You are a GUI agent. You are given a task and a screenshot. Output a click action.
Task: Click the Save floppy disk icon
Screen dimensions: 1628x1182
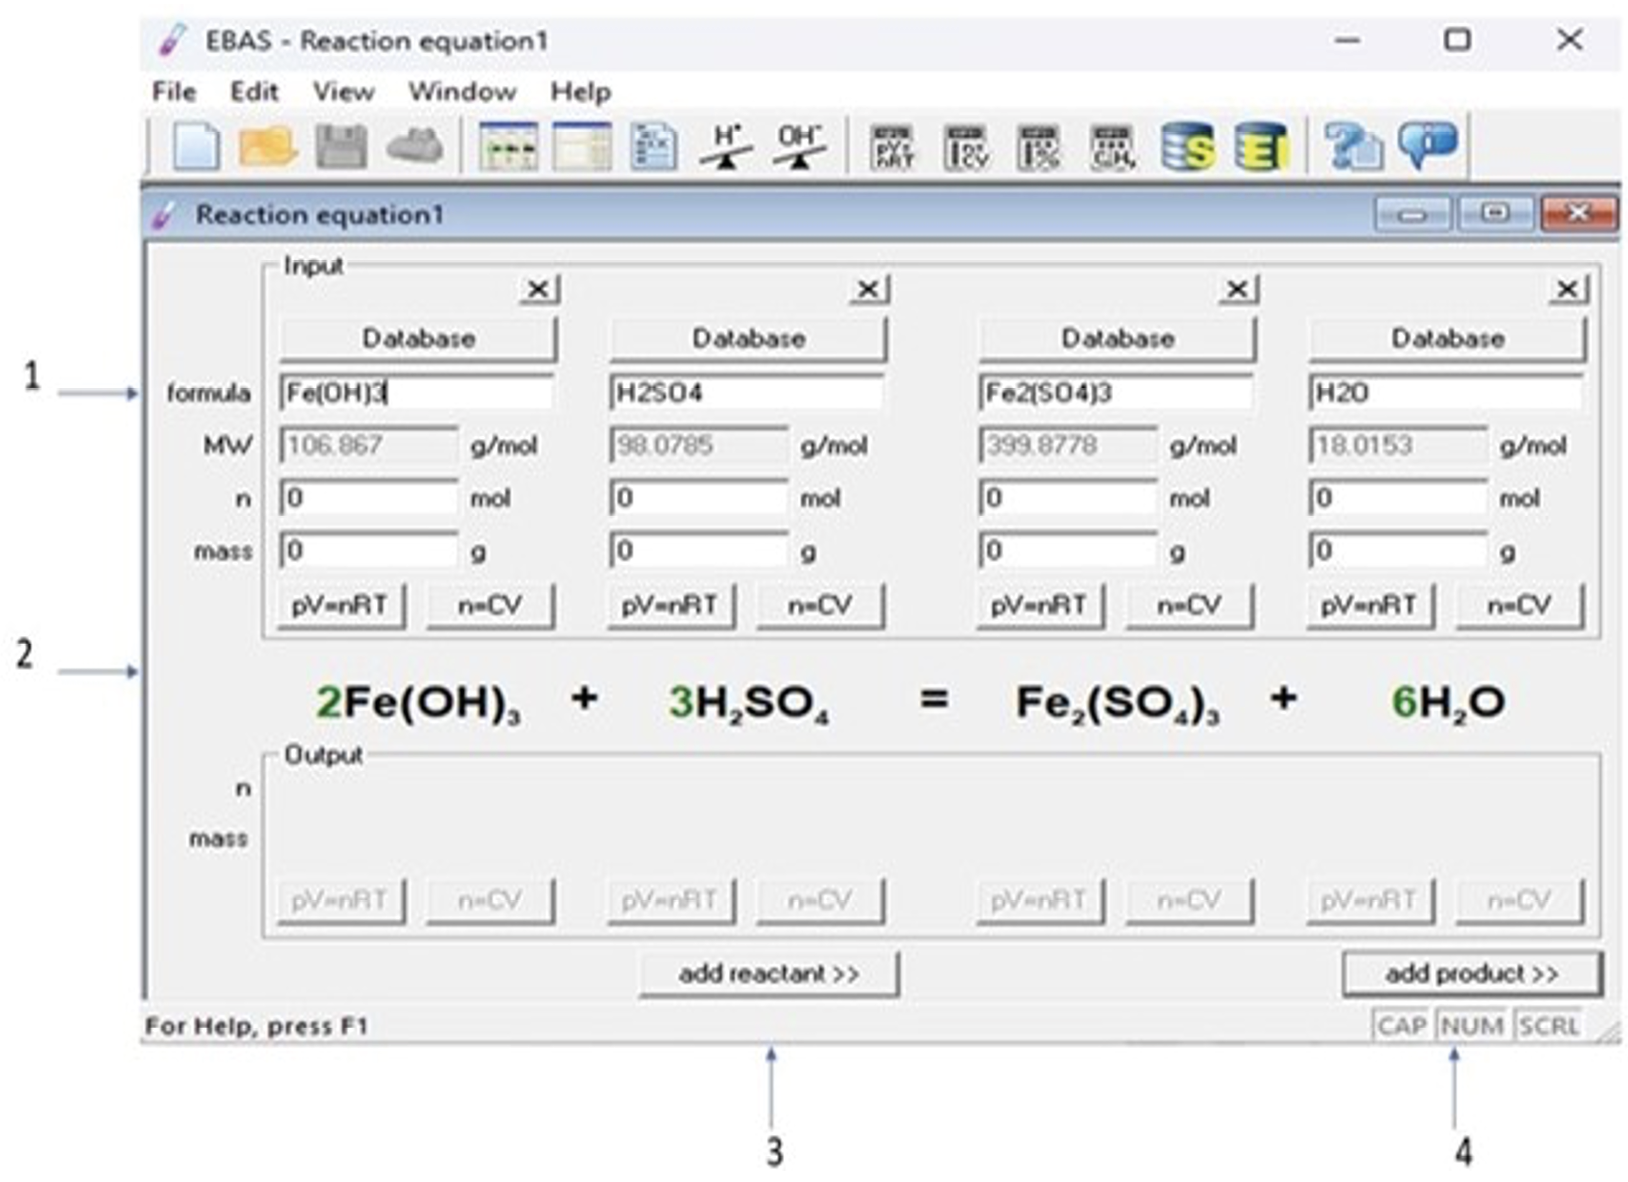coord(341,147)
